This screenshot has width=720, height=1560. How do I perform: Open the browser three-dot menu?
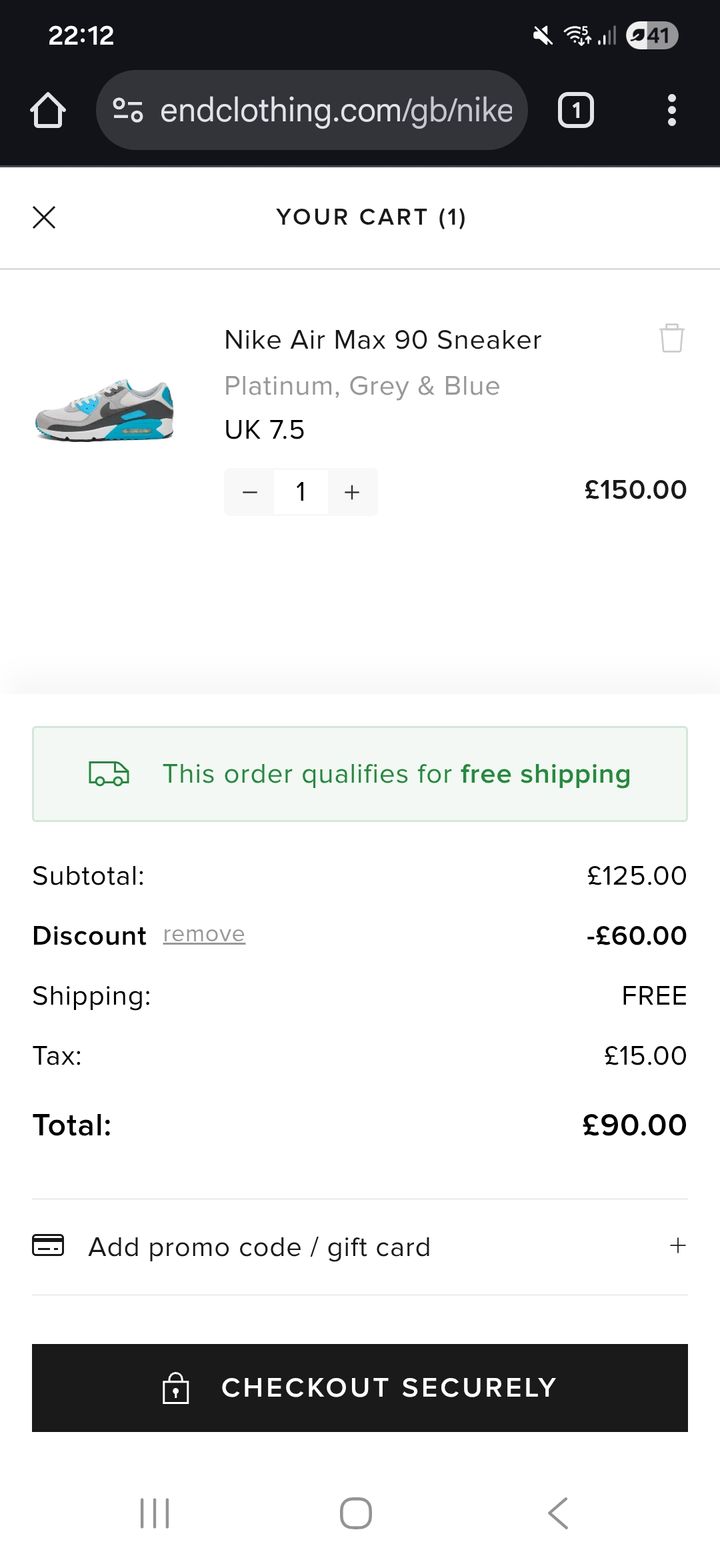coord(671,110)
